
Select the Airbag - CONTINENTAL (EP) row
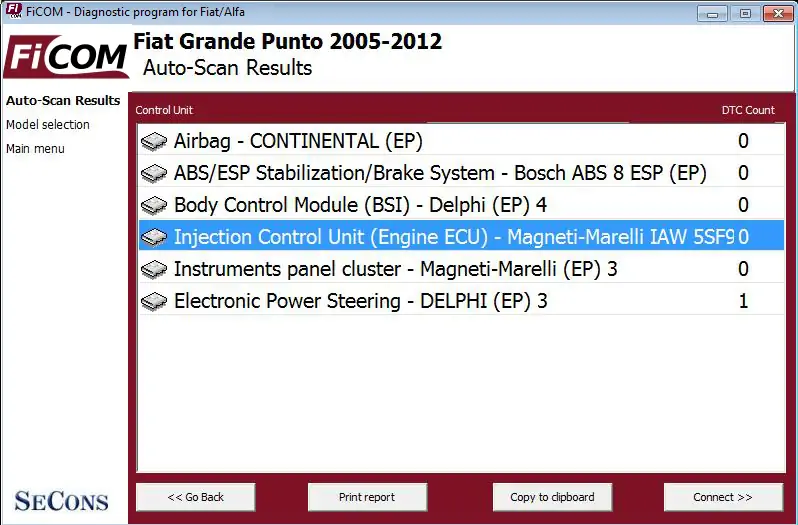[x=461, y=141]
